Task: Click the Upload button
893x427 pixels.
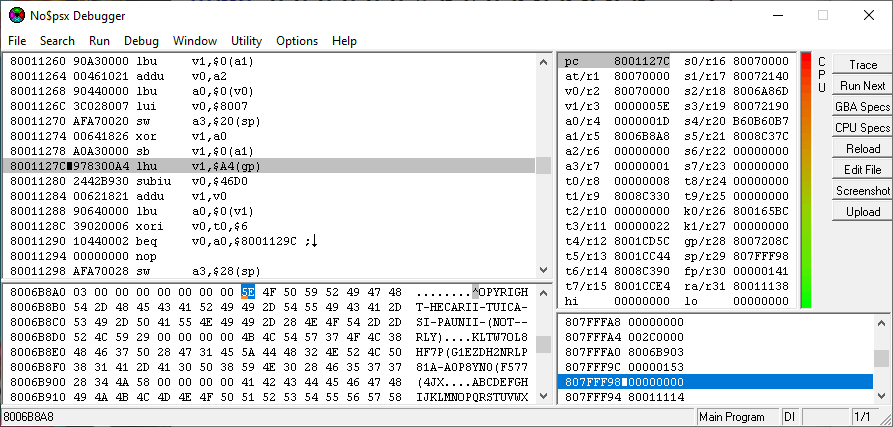Action: coord(862,212)
